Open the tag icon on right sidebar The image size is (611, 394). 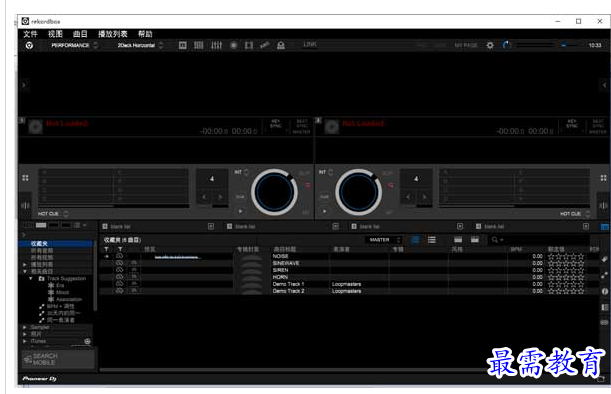604,259
